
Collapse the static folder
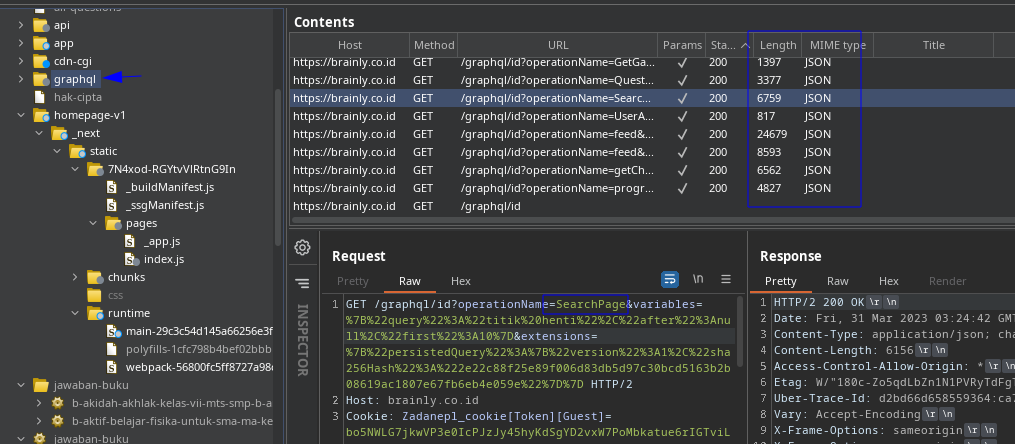point(57,151)
